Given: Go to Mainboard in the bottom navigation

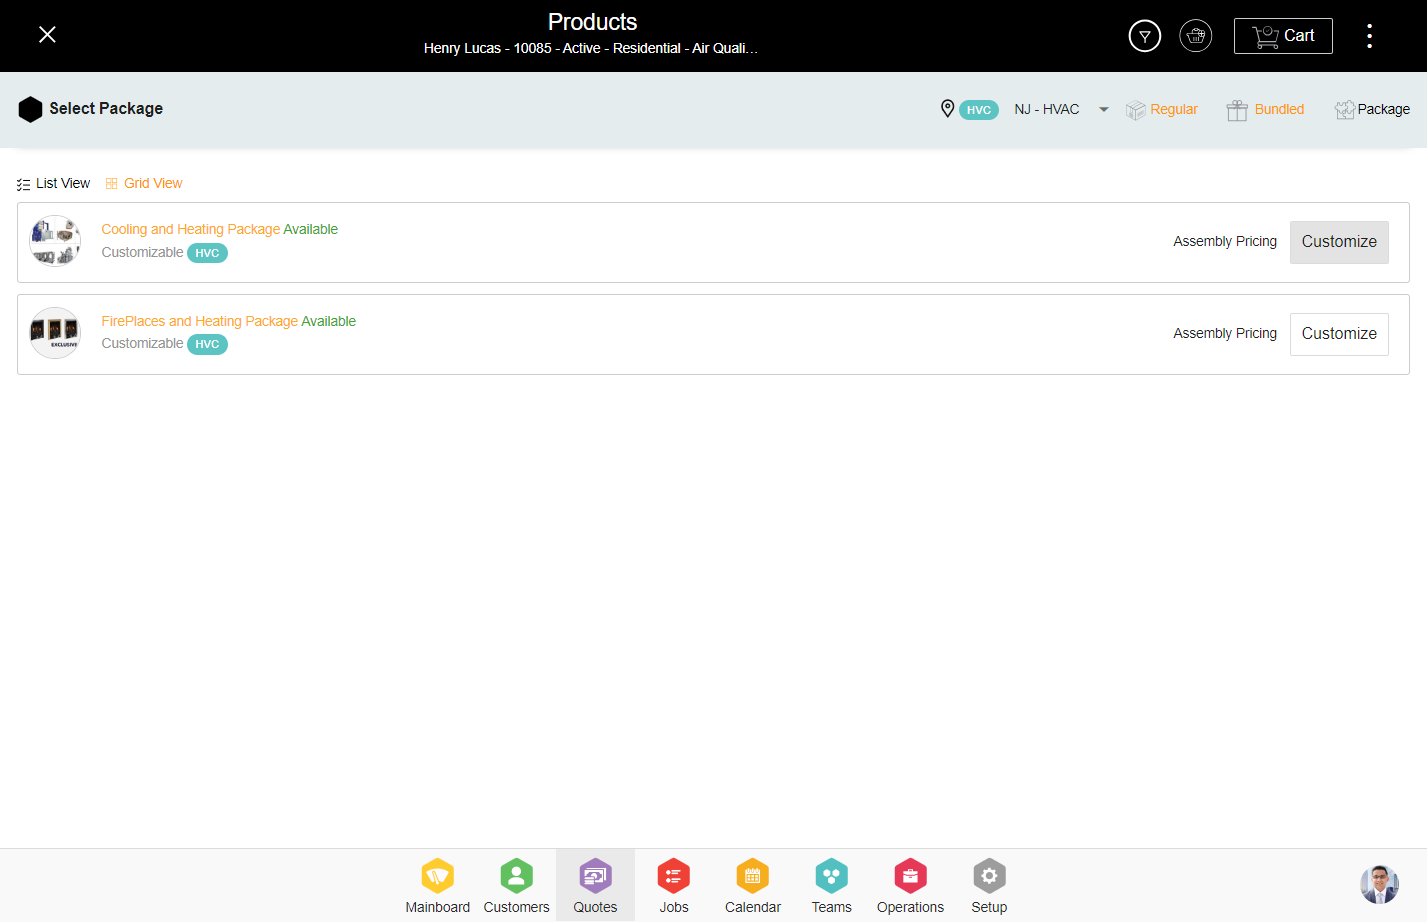Looking at the screenshot, I should click(438, 886).
